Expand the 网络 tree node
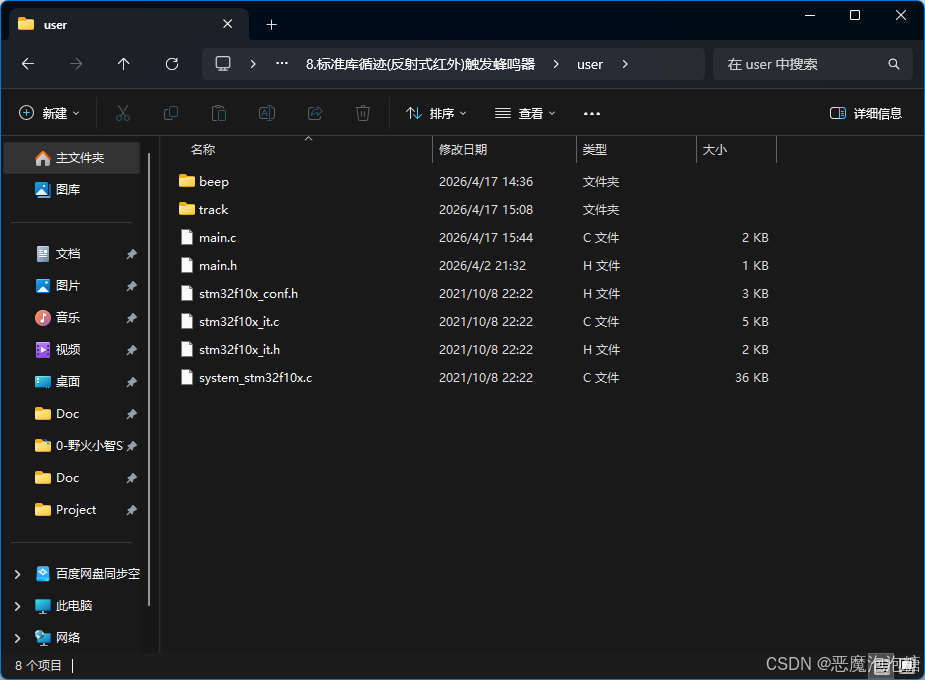This screenshot has height=680, width=925. click(x=18, y=638)
